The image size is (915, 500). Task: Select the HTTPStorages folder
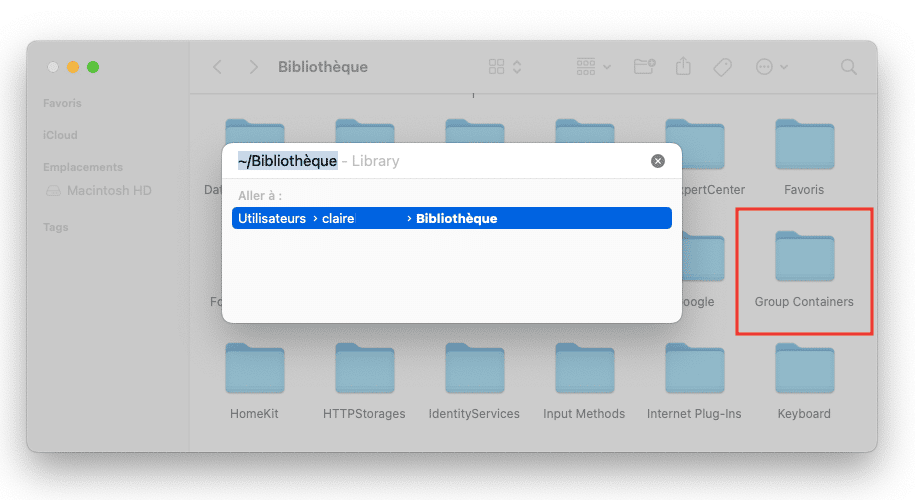(365, 368)
